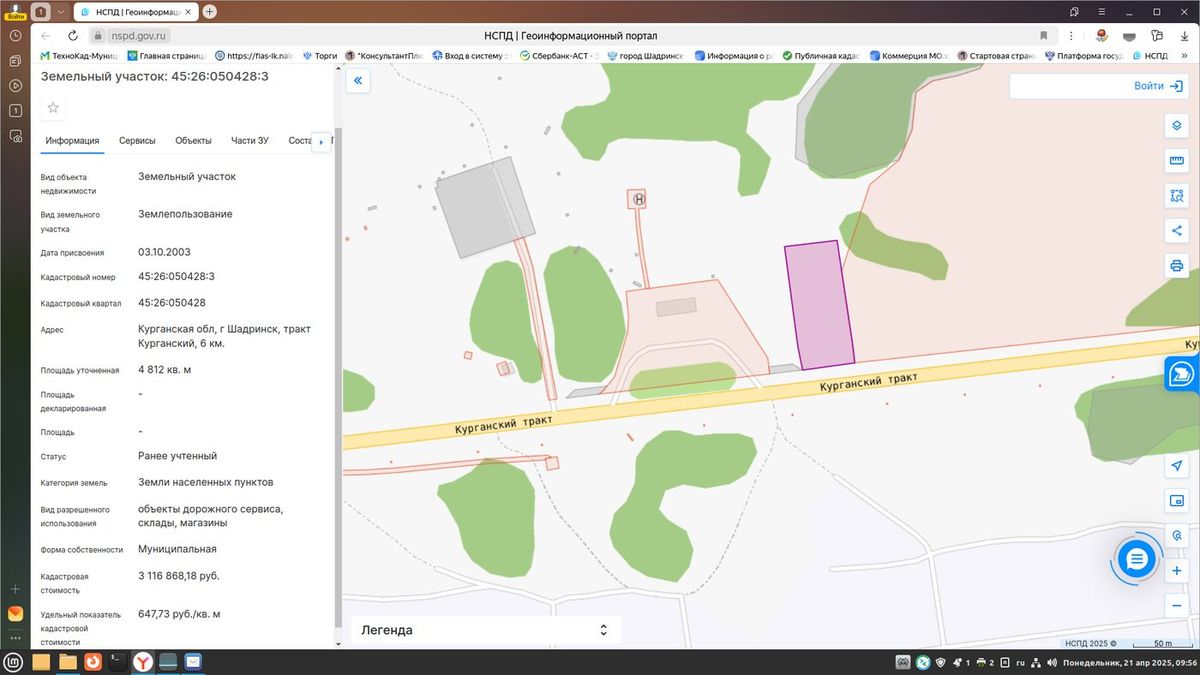The image size is (1200, 675).
Task: Print the map via printer icon
Action: click(1177, 266)
